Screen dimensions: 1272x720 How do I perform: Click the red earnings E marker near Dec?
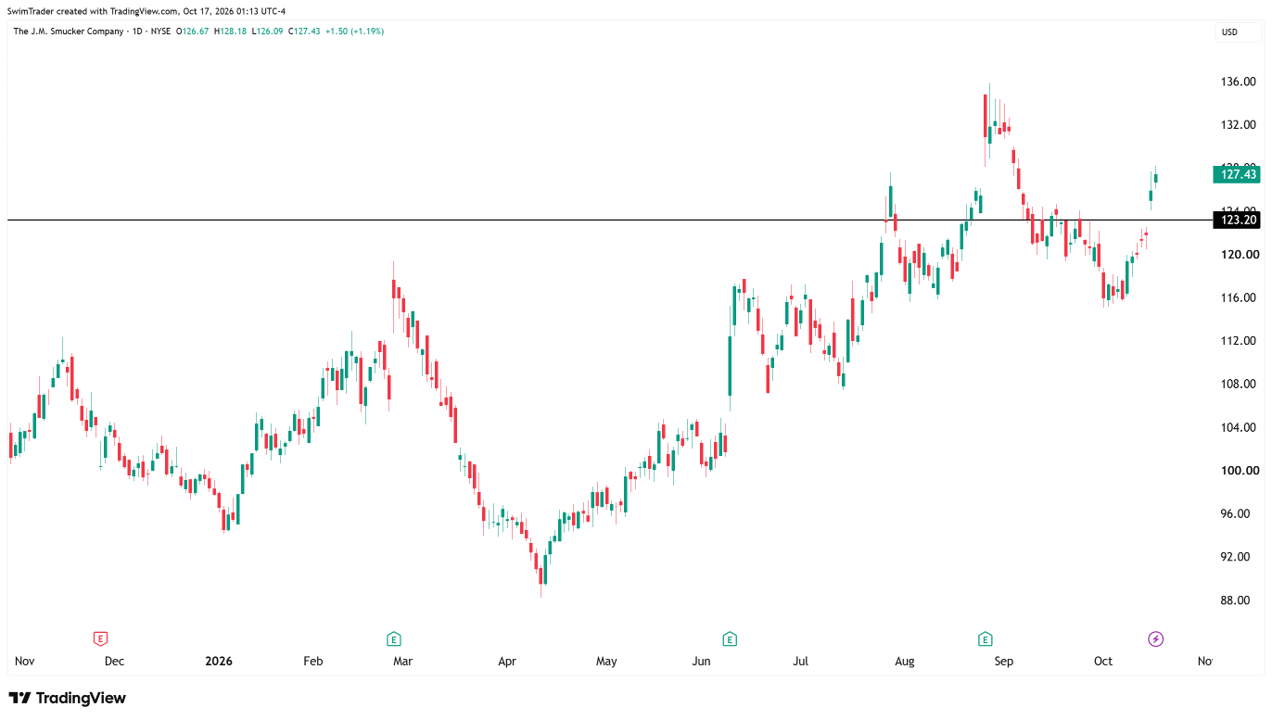tap(100, 639)
